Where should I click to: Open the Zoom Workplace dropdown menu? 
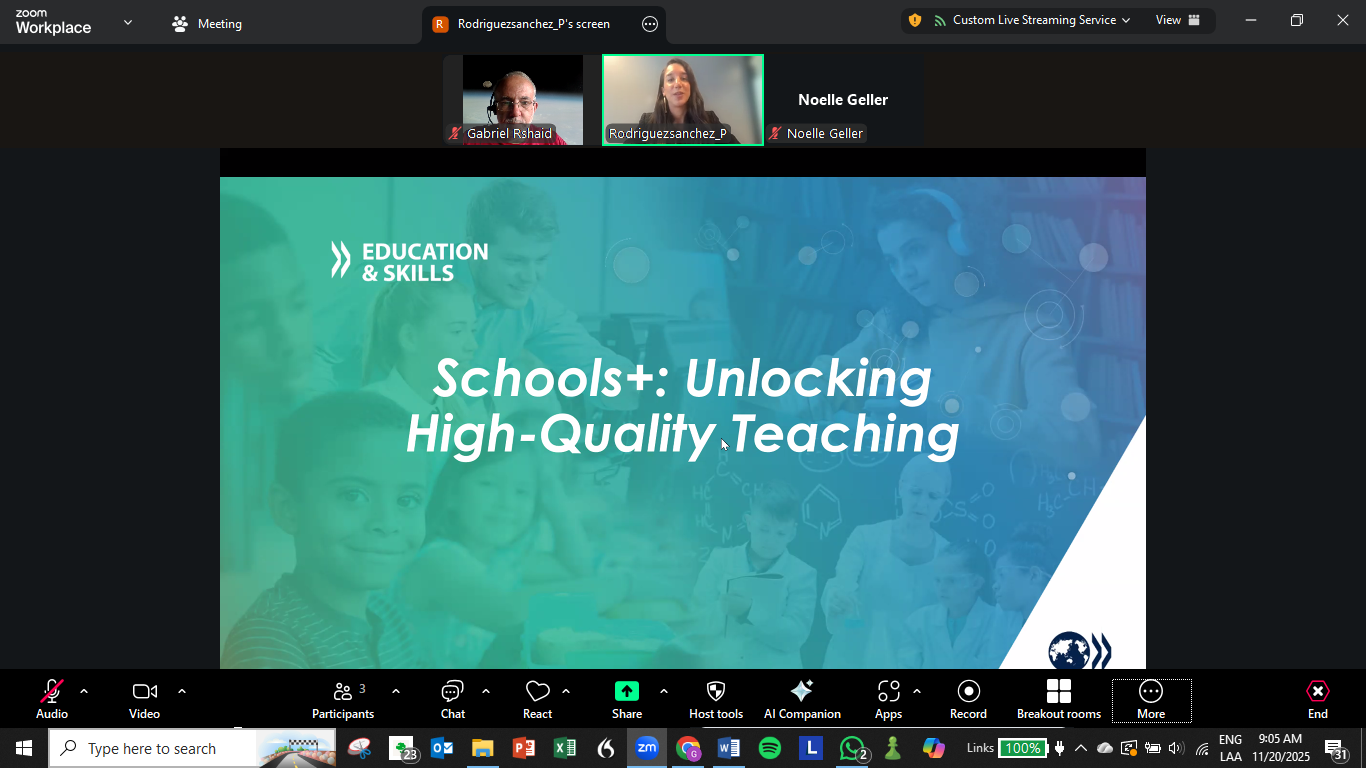coord(127,23)
